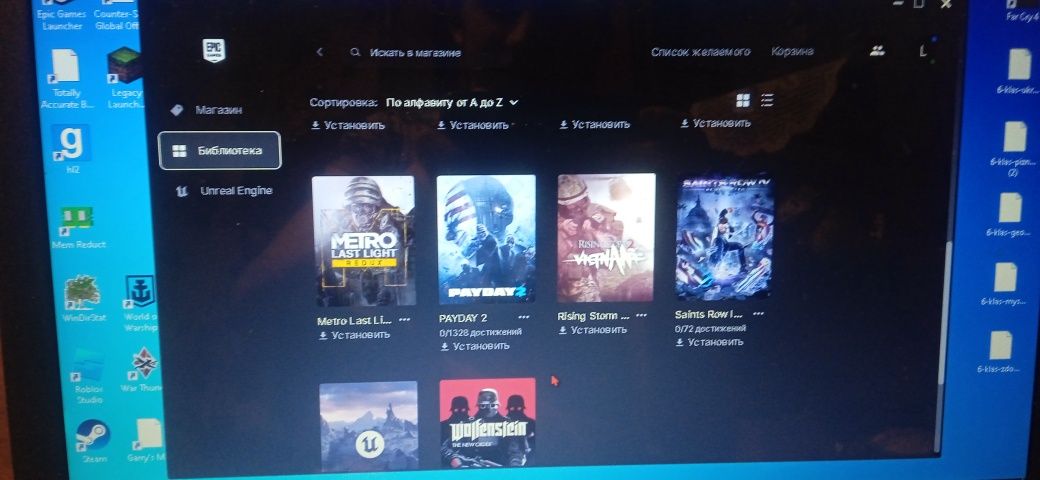Open Список желаемого wishlist
Image resolution: width=1040 pixels, height=480 pixels.
(x=700, y=52)
